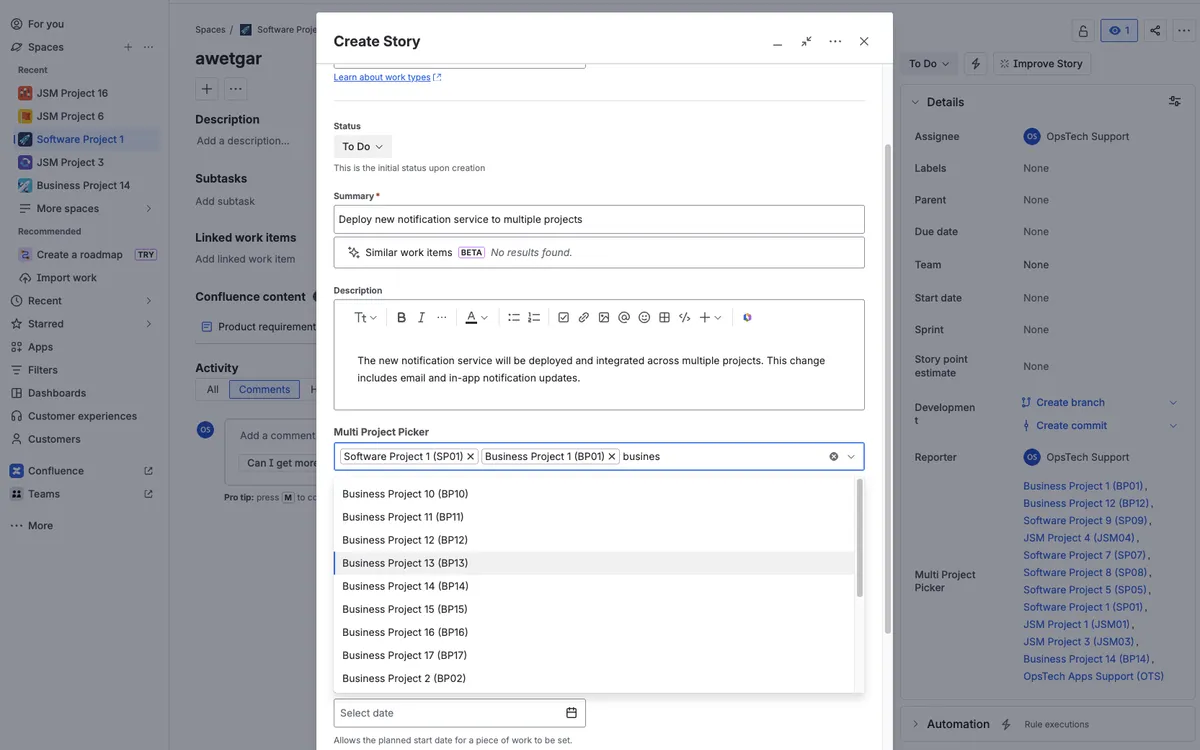Screen dimensions: 1200x750
Task: Click the dropdown list scrollbar
Action: (x=859, y=537)
